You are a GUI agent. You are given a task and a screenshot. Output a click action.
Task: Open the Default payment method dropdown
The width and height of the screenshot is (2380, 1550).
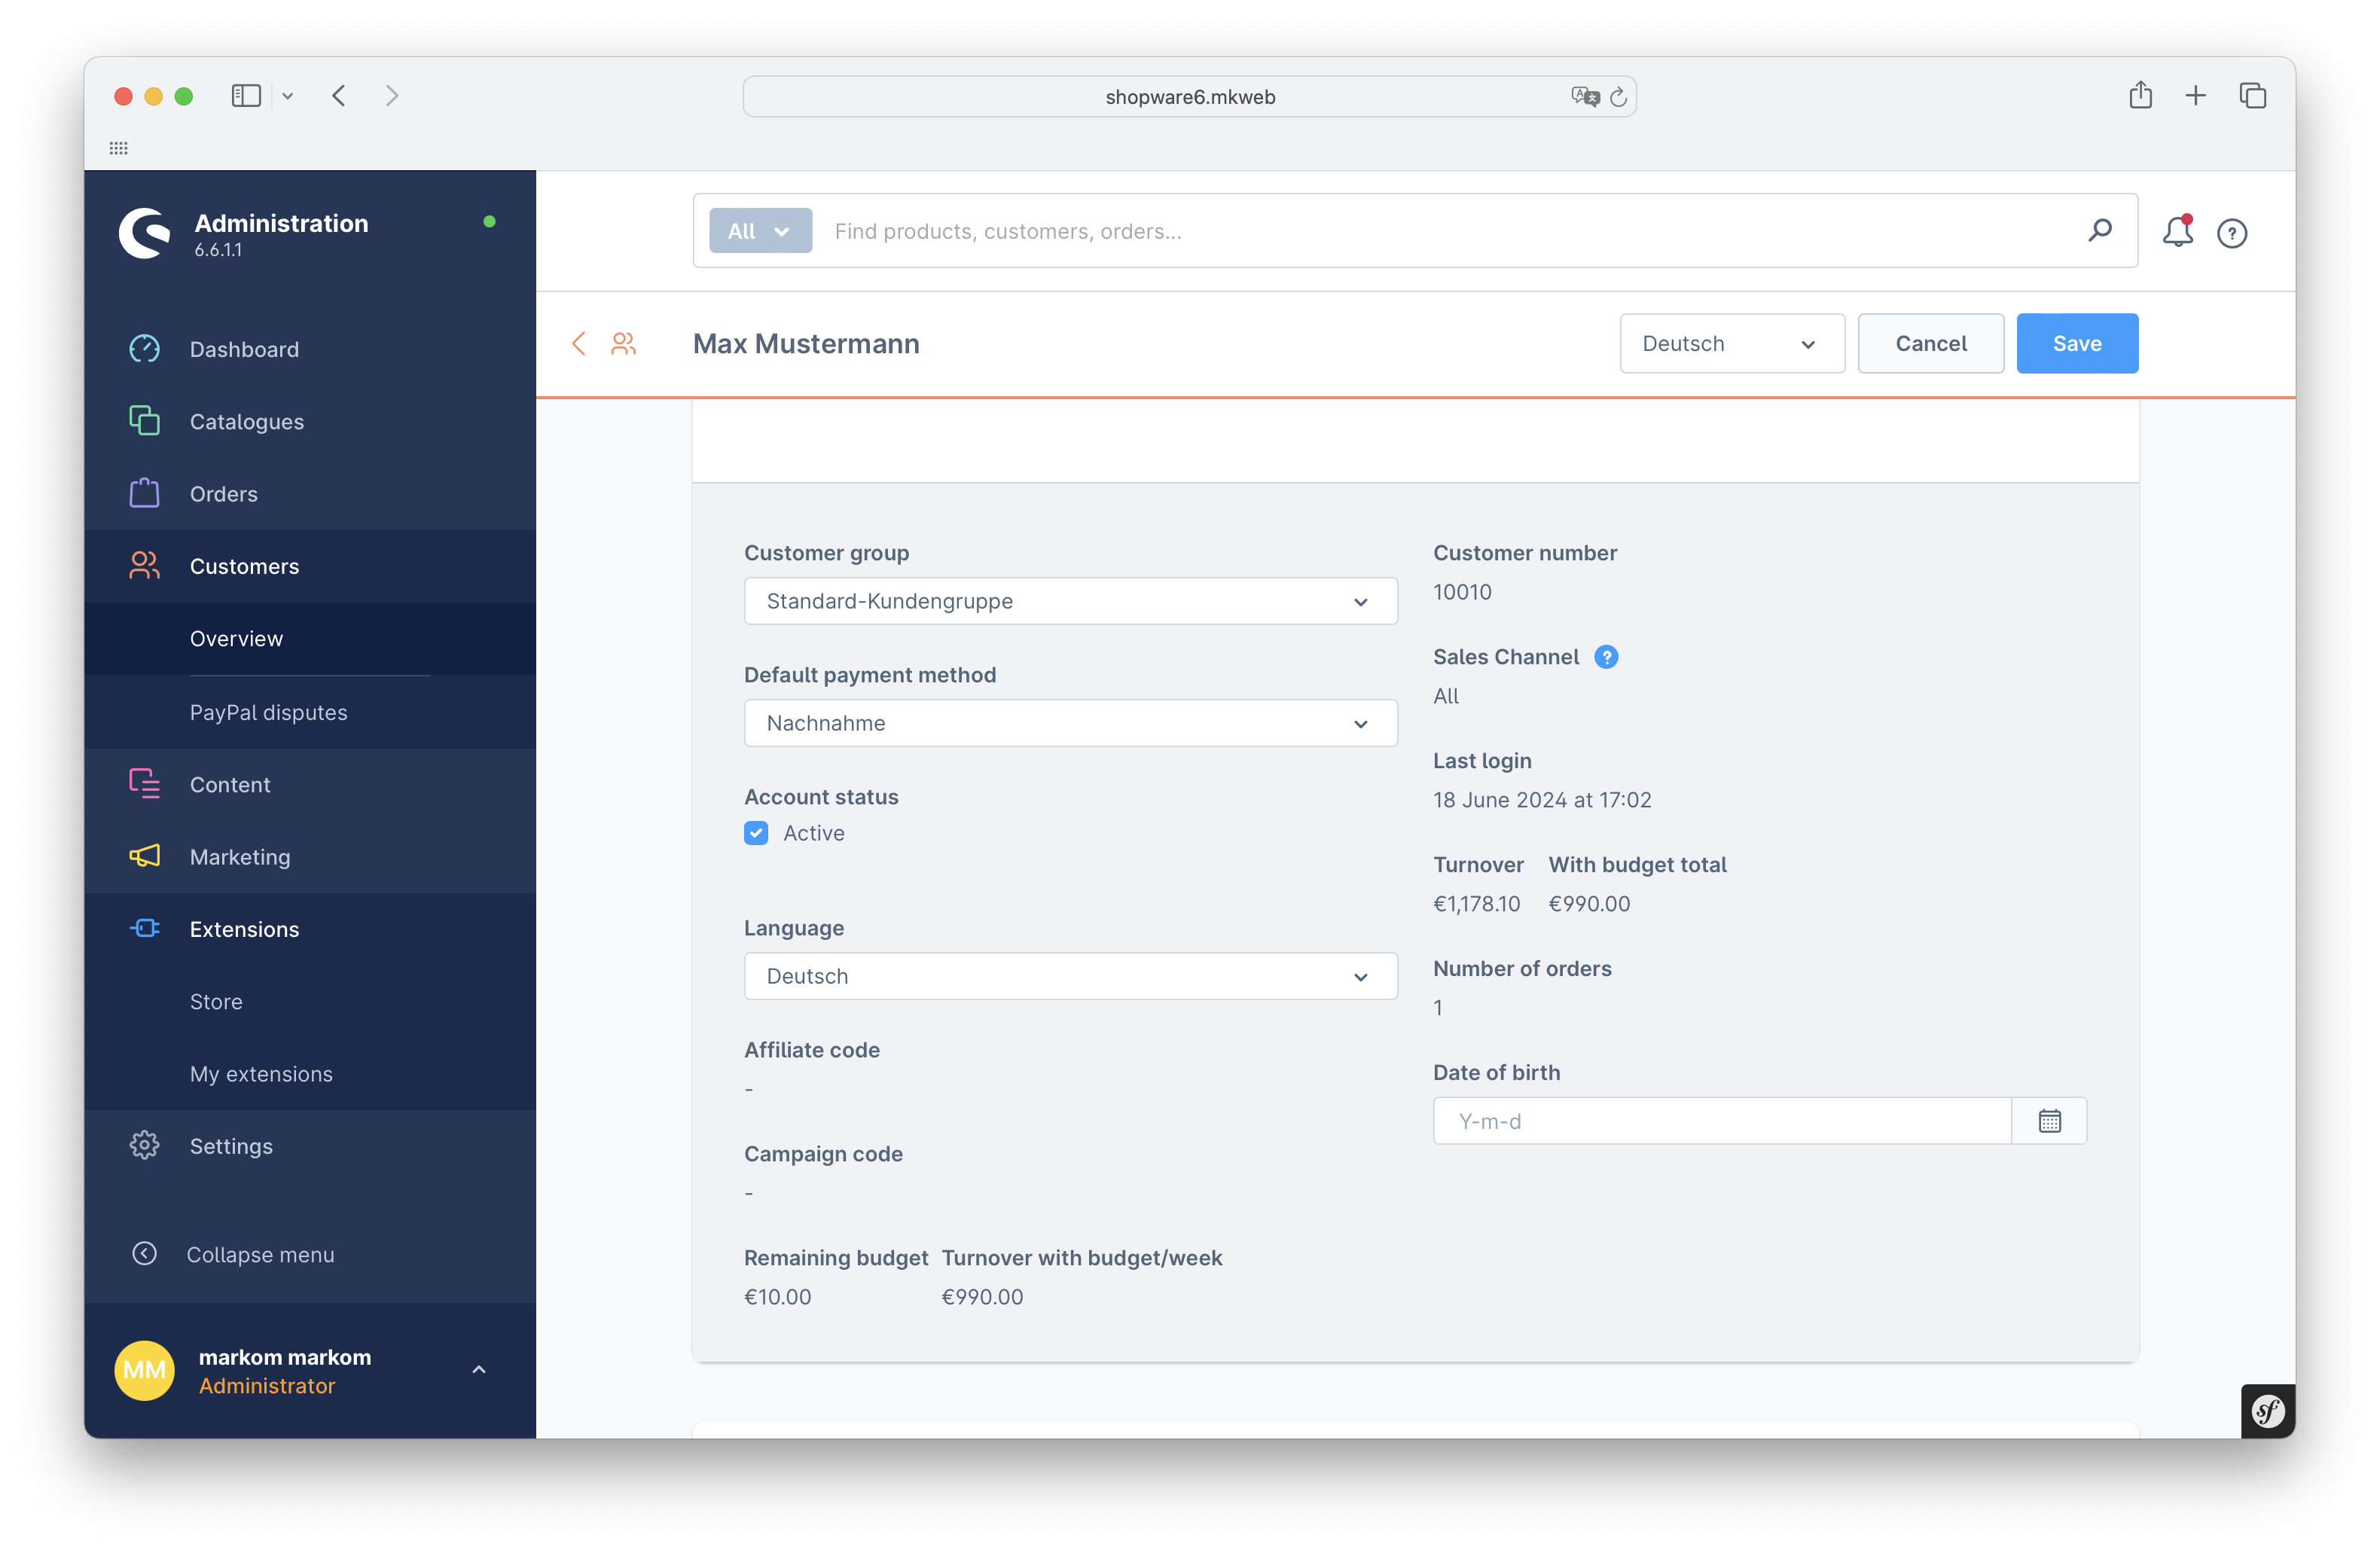point(1070,723)
